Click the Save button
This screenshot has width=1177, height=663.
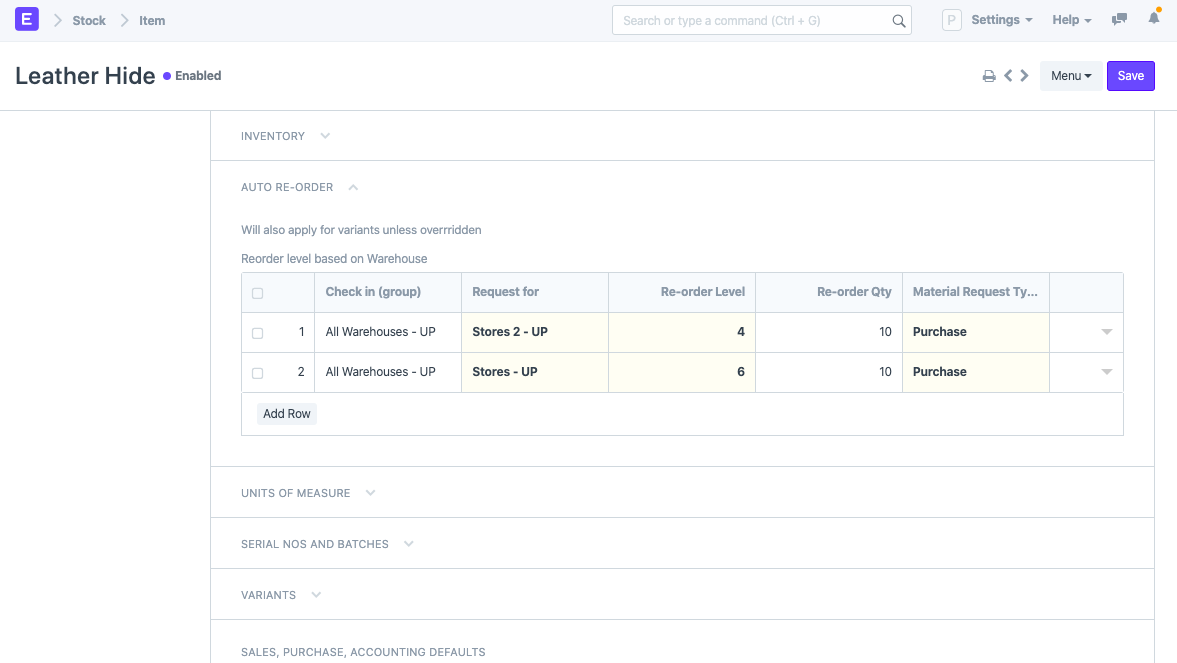point(1130,76)
